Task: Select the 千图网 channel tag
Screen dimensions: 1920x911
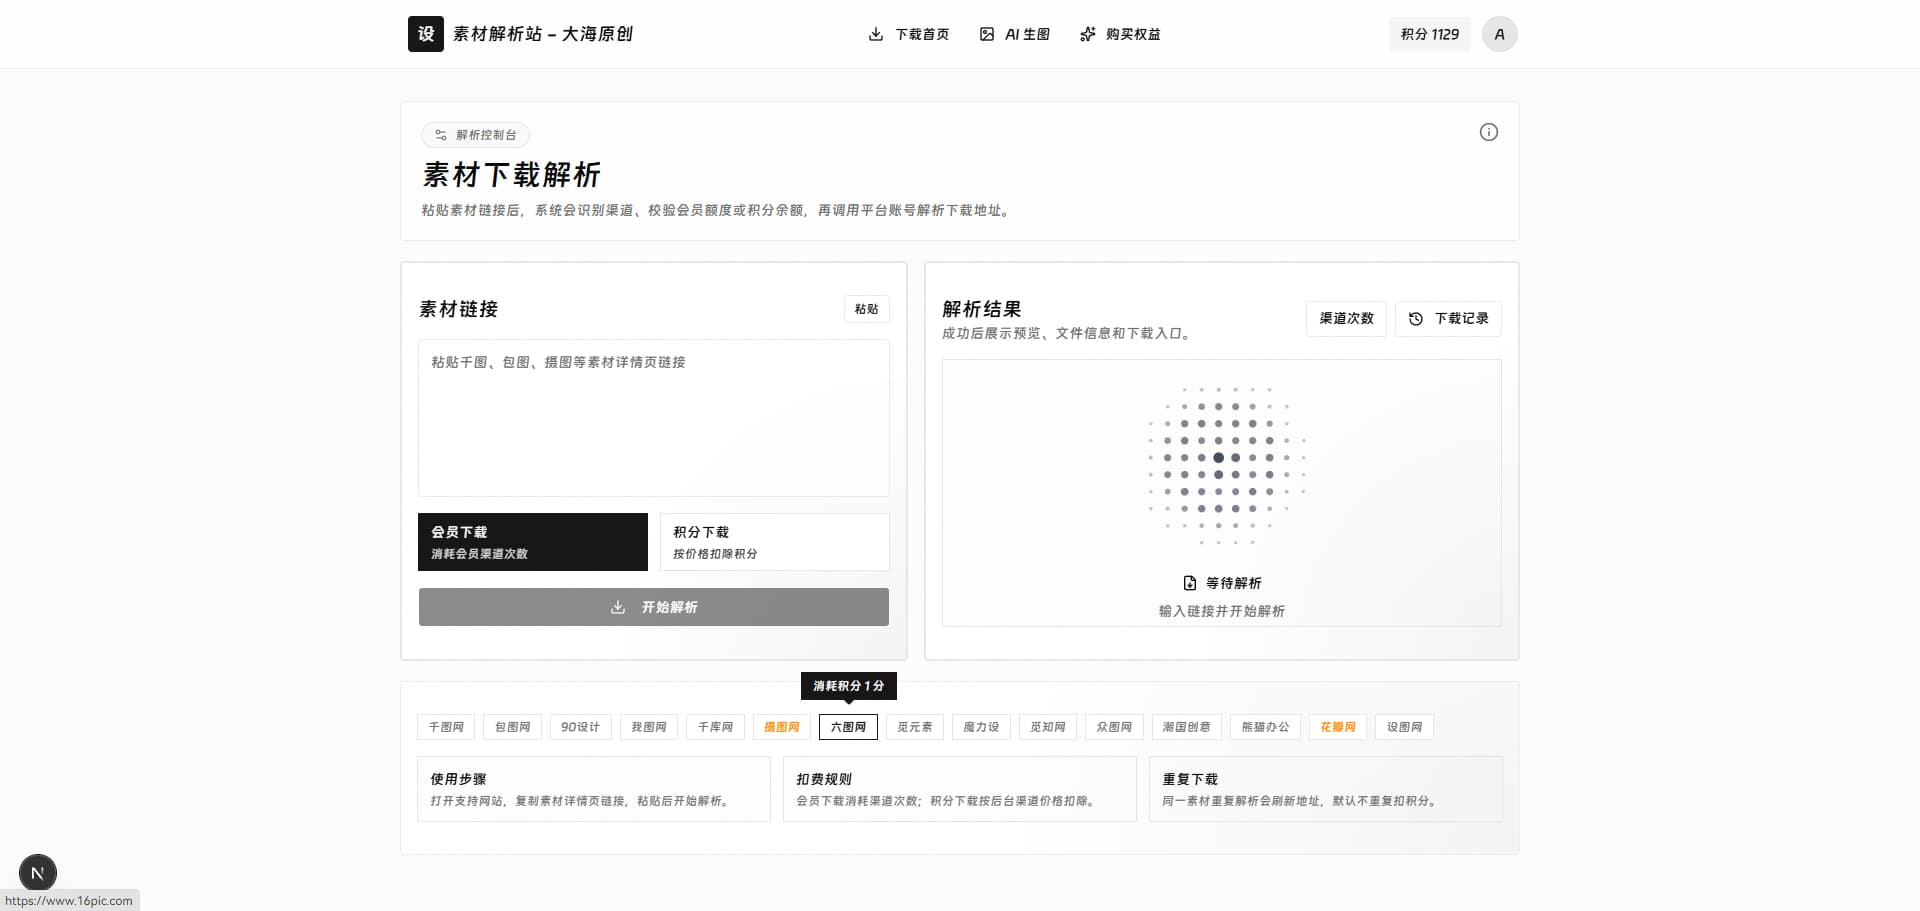Action: 446,727
